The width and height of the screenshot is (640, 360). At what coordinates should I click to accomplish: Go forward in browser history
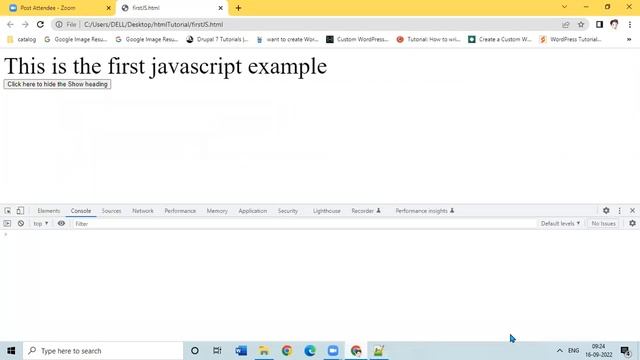[25, 24]
